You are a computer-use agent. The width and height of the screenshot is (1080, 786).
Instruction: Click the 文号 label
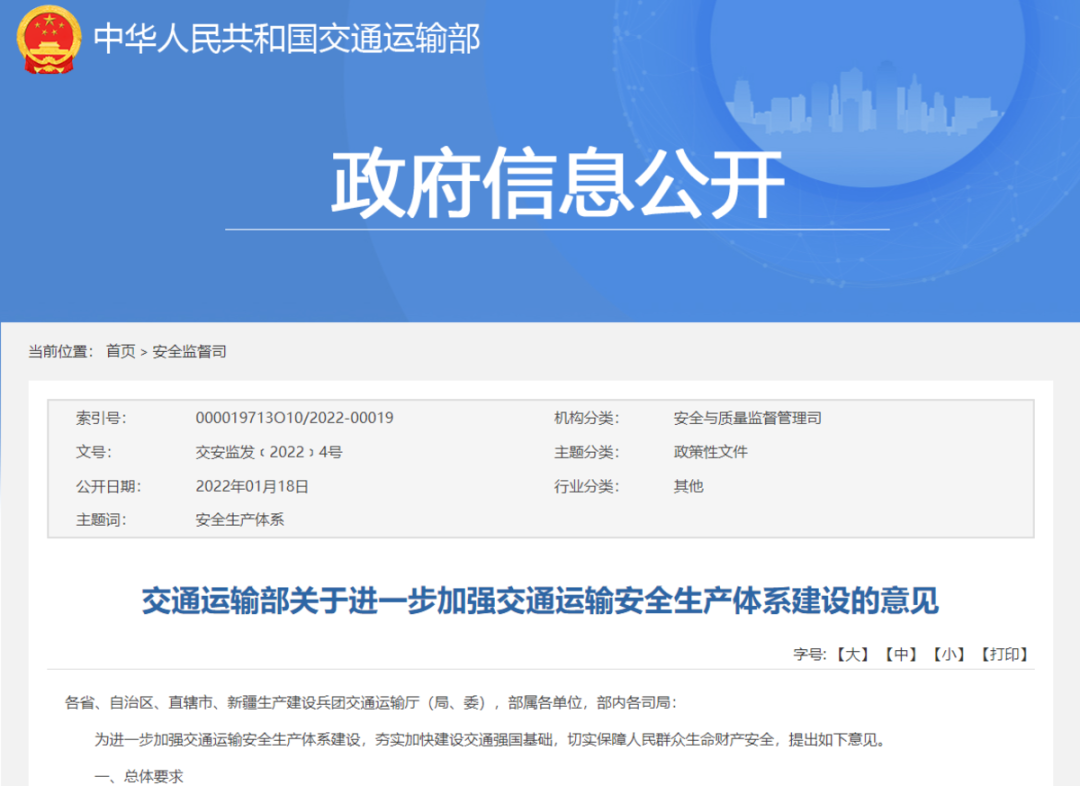94,452
